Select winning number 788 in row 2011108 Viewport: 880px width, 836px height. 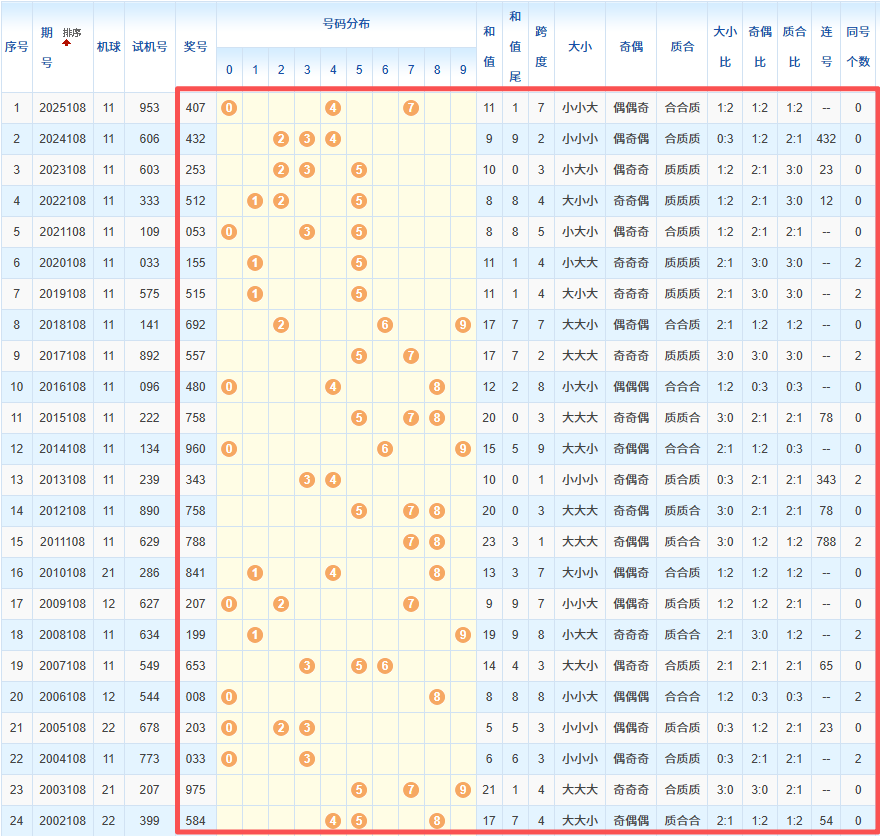click(x=196, y=541)
